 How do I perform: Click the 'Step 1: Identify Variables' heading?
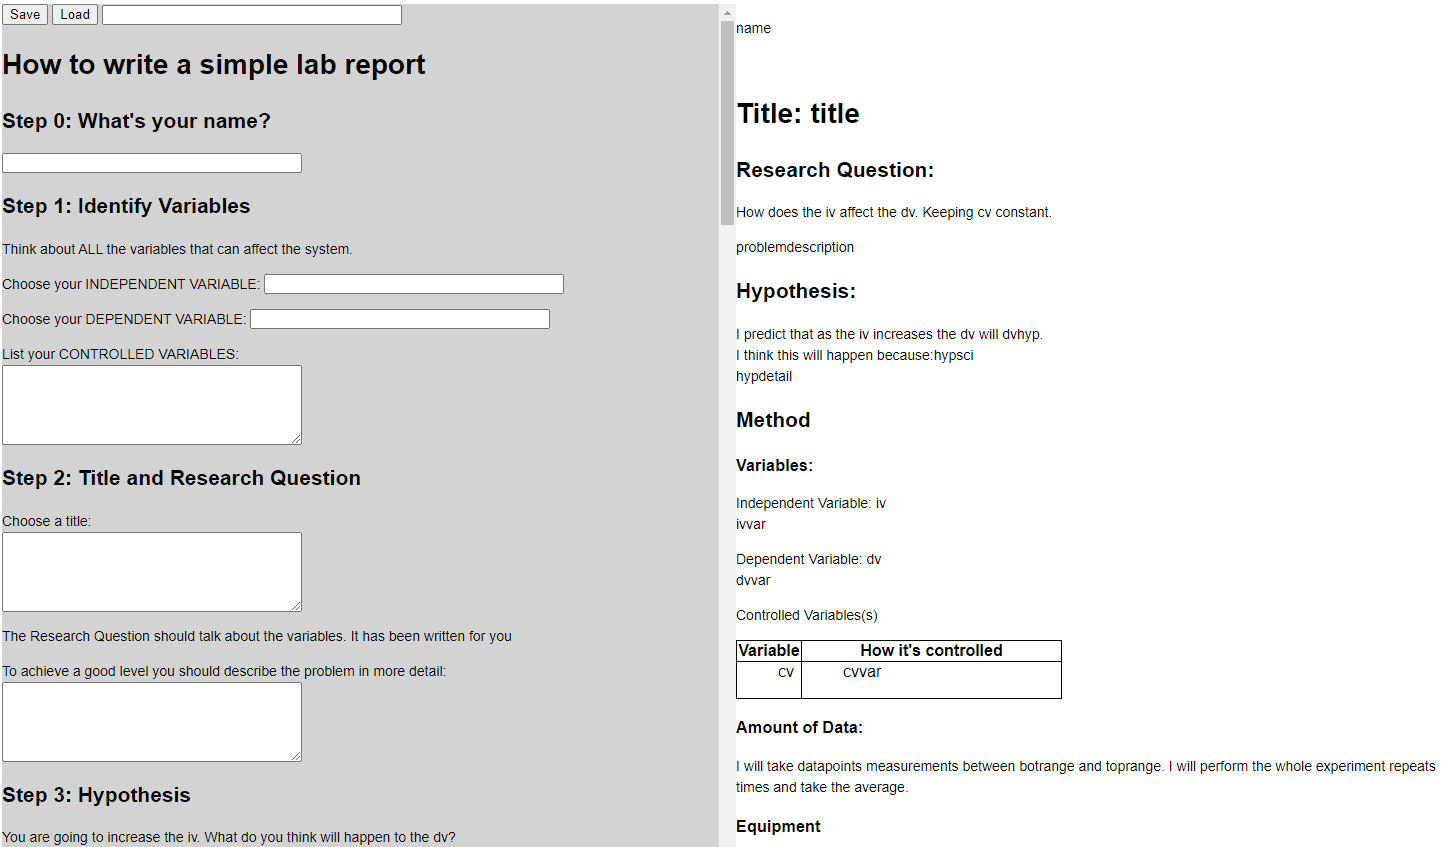[126, 206]
